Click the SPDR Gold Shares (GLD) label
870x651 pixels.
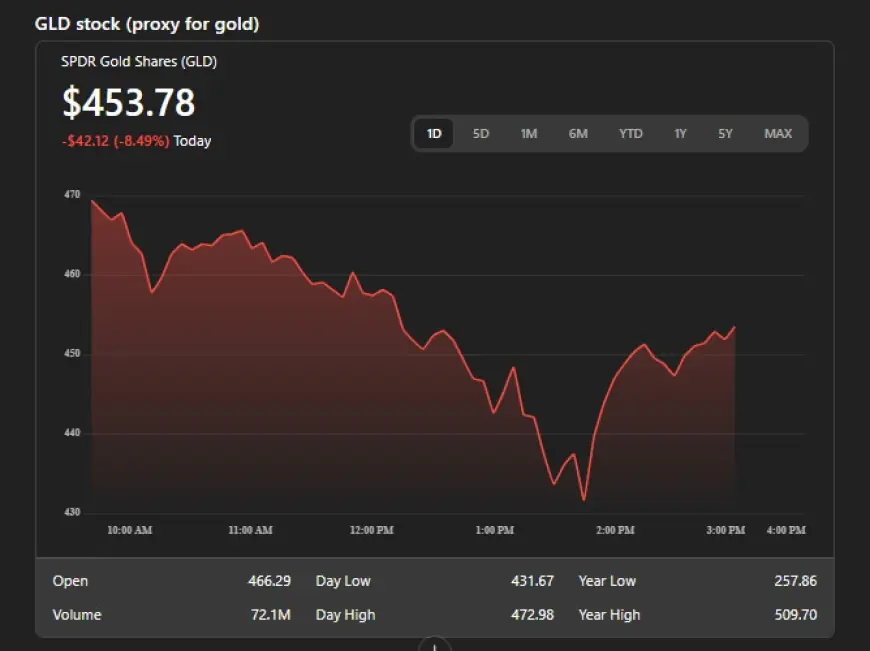pos(139,62)
